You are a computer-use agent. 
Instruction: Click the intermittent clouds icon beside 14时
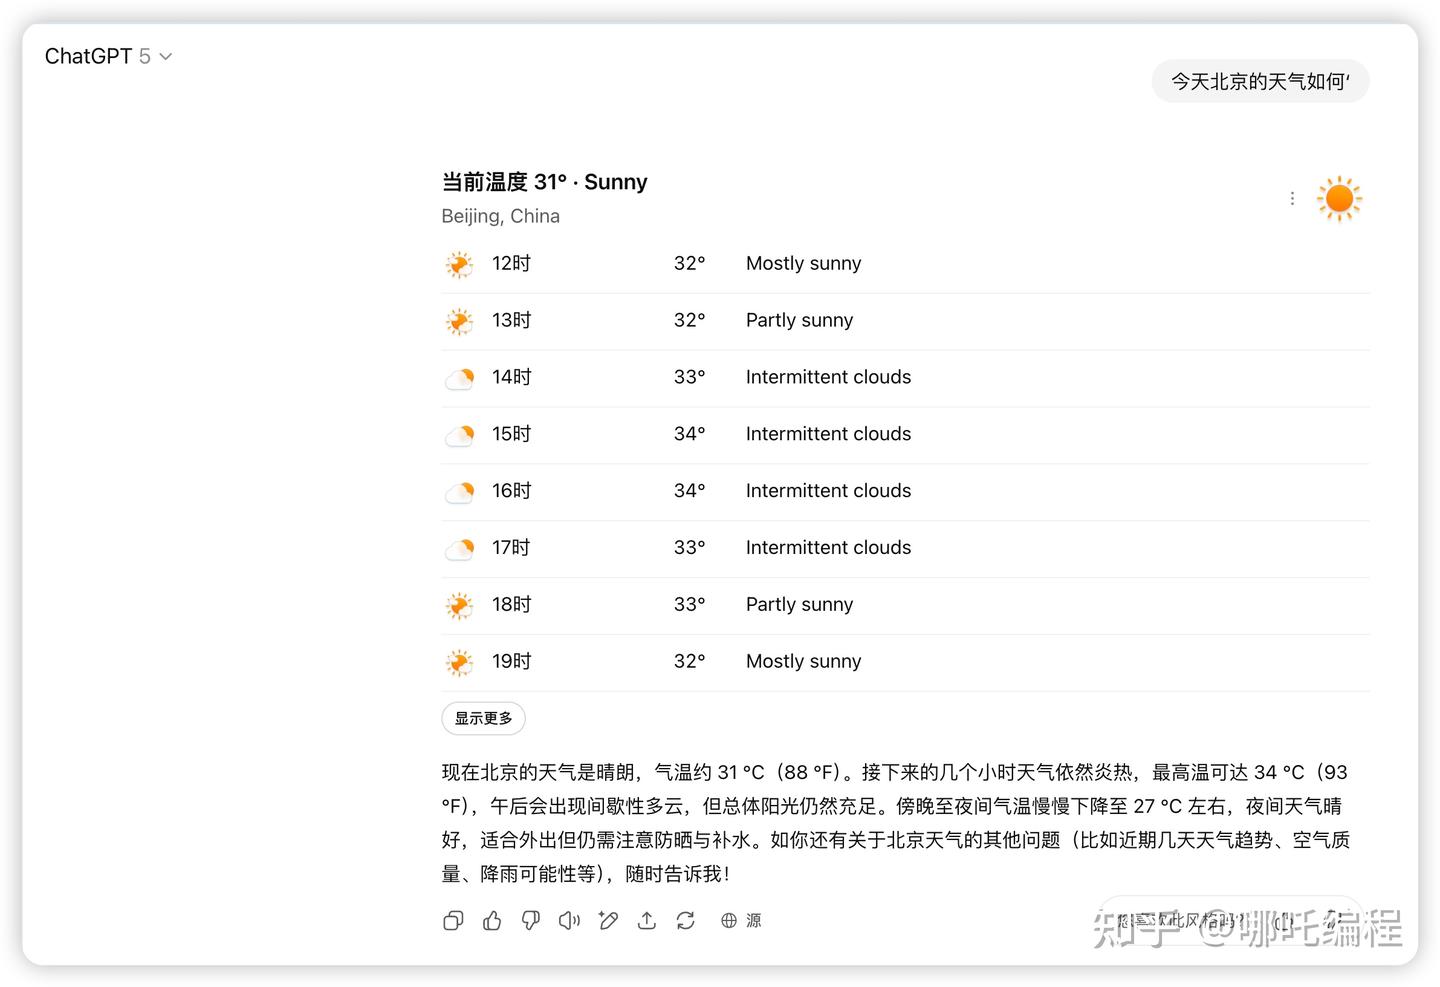(459, 378)
